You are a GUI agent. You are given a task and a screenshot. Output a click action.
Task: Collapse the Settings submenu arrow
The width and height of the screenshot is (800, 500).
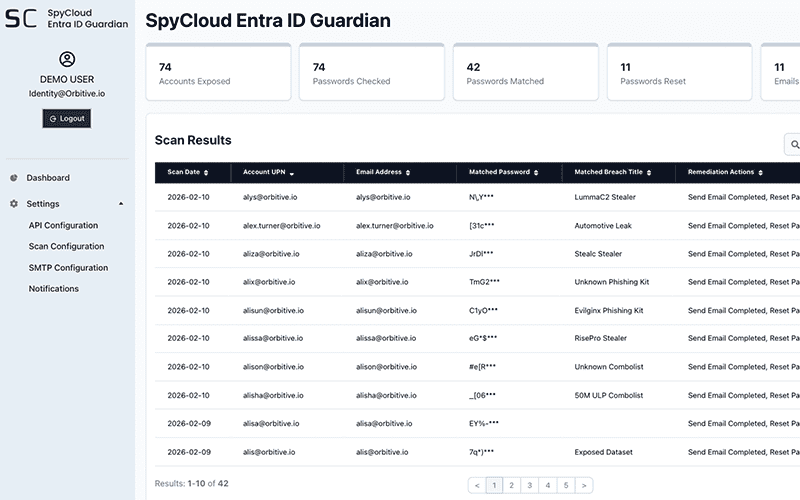pyautogui.click(x=121, y=204)
